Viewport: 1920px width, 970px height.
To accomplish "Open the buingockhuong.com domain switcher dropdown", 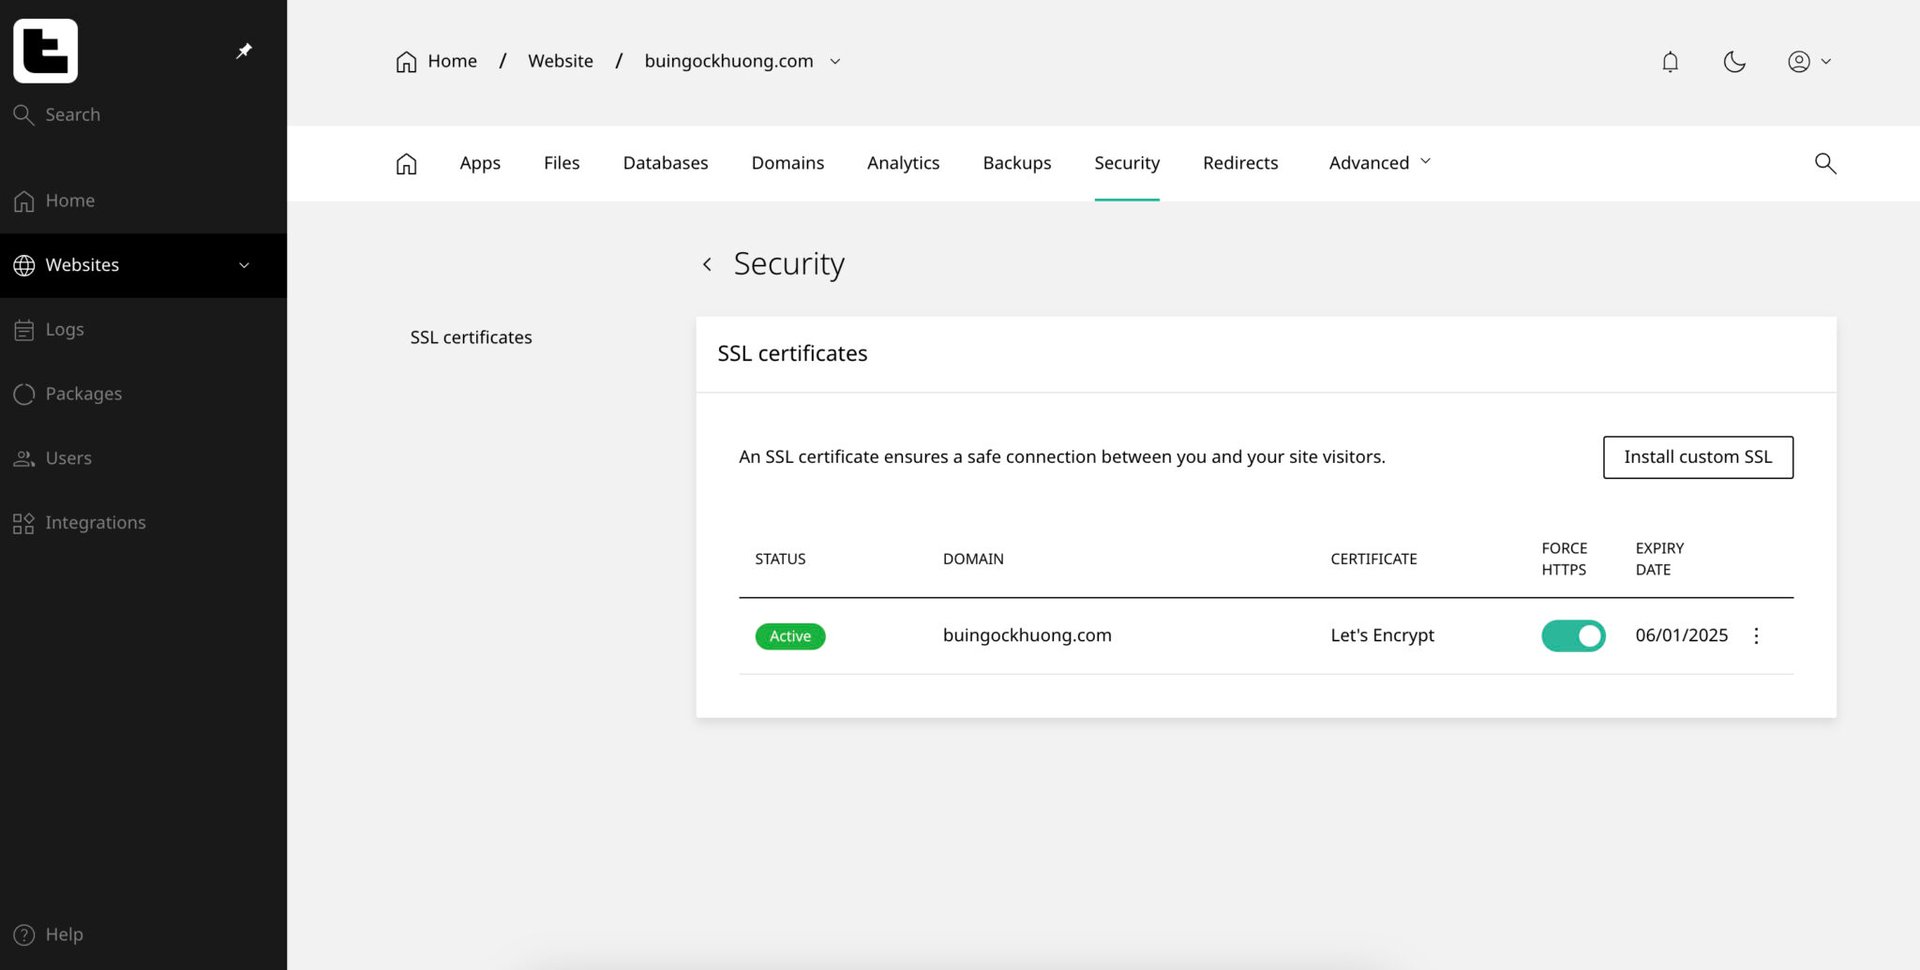I will click(x=836, y=61).
